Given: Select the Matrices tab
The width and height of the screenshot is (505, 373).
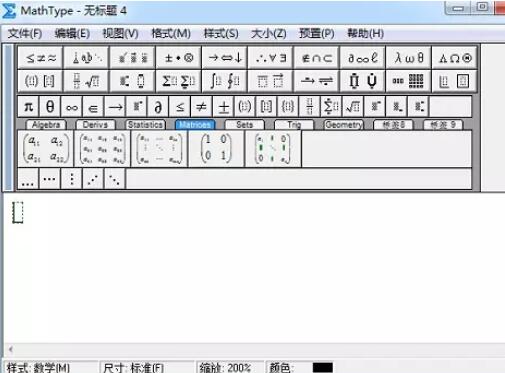Looking at the screenshot, I should (195, 125).
